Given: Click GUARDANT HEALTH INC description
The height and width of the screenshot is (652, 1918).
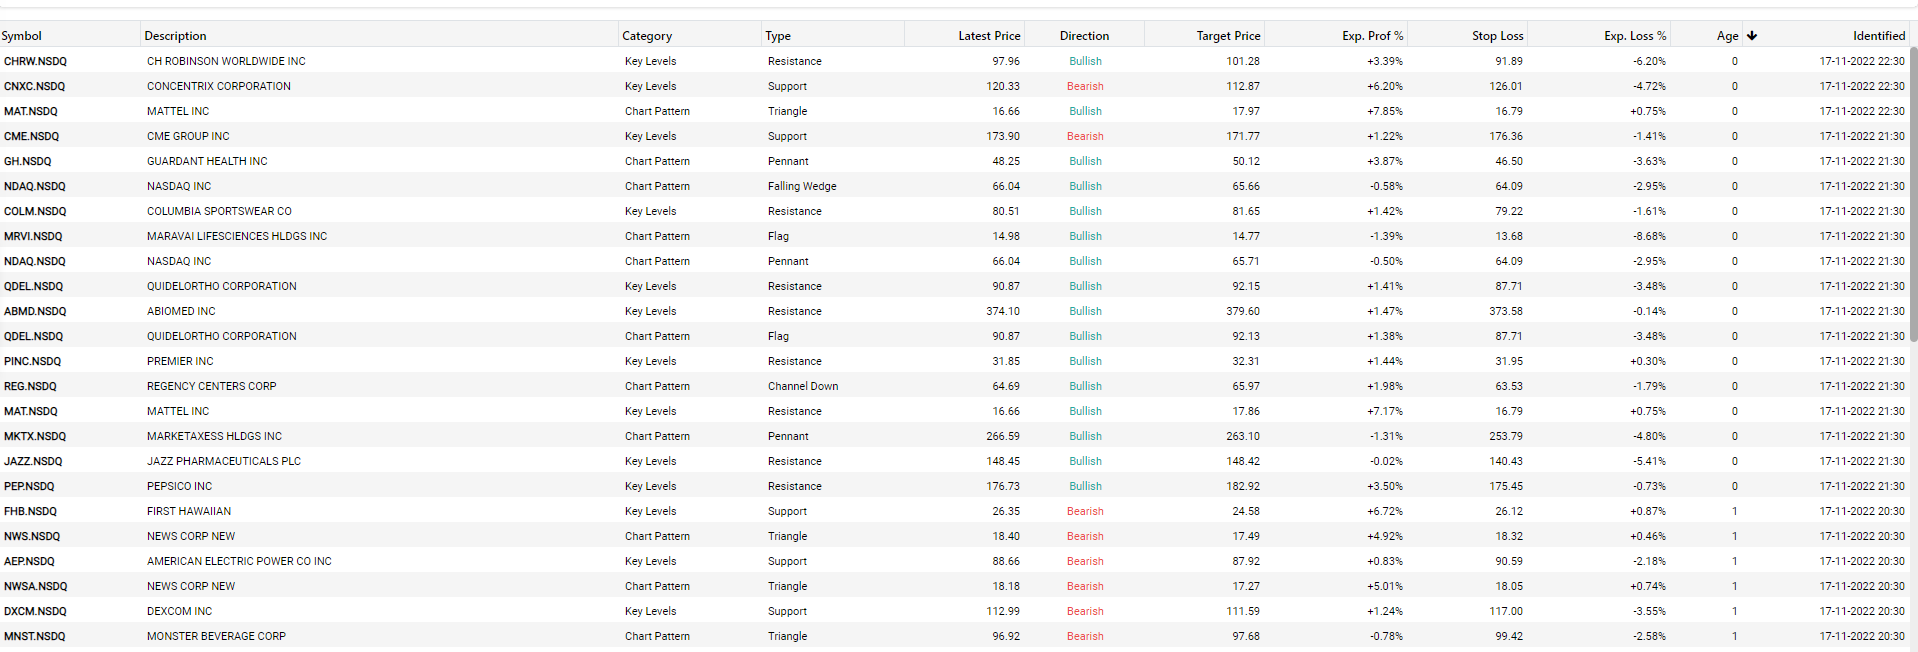Looking at the screenshot, I should click(207, 161).
